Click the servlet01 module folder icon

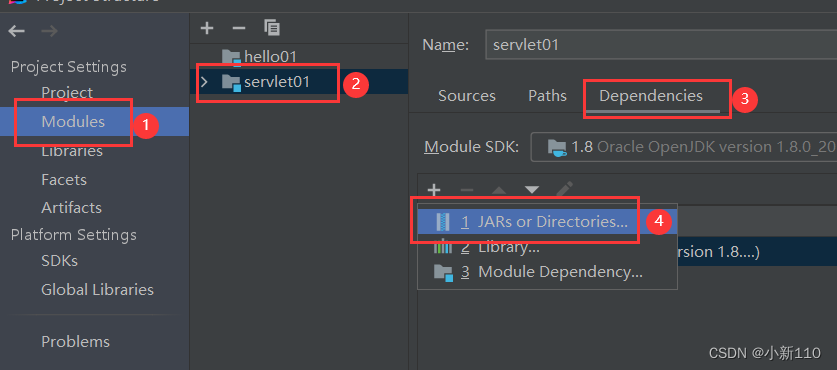(231, 82)
